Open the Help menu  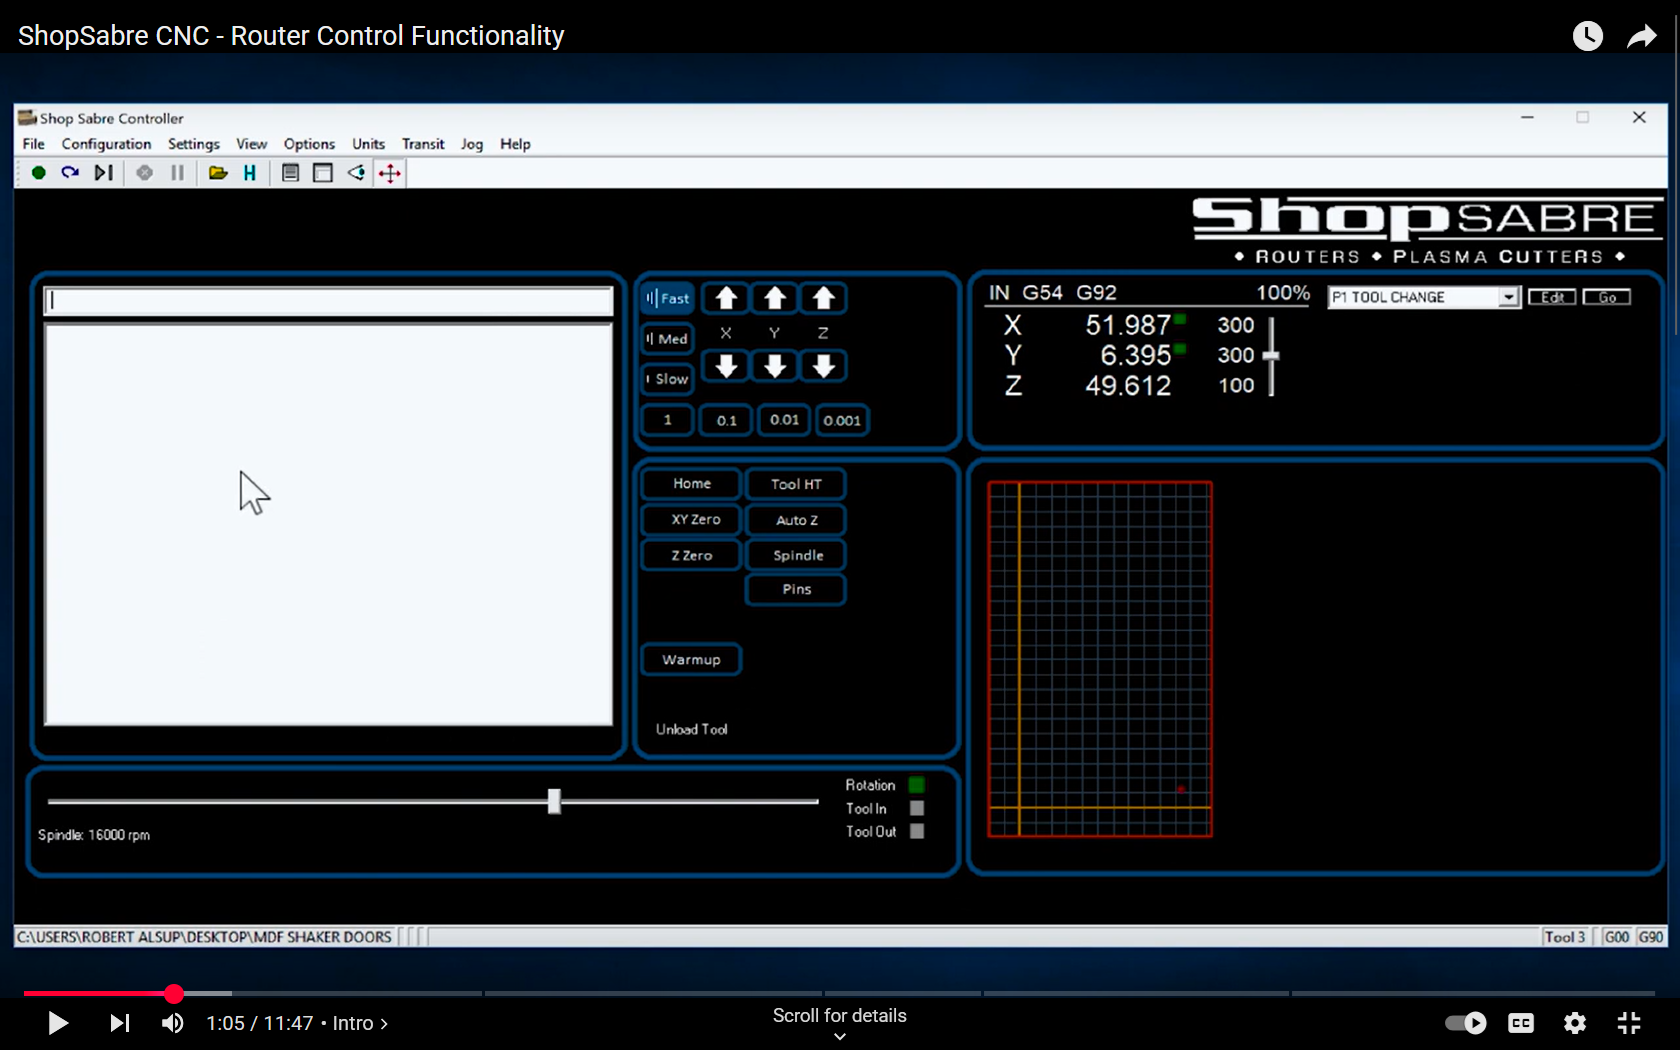(515, 144)
